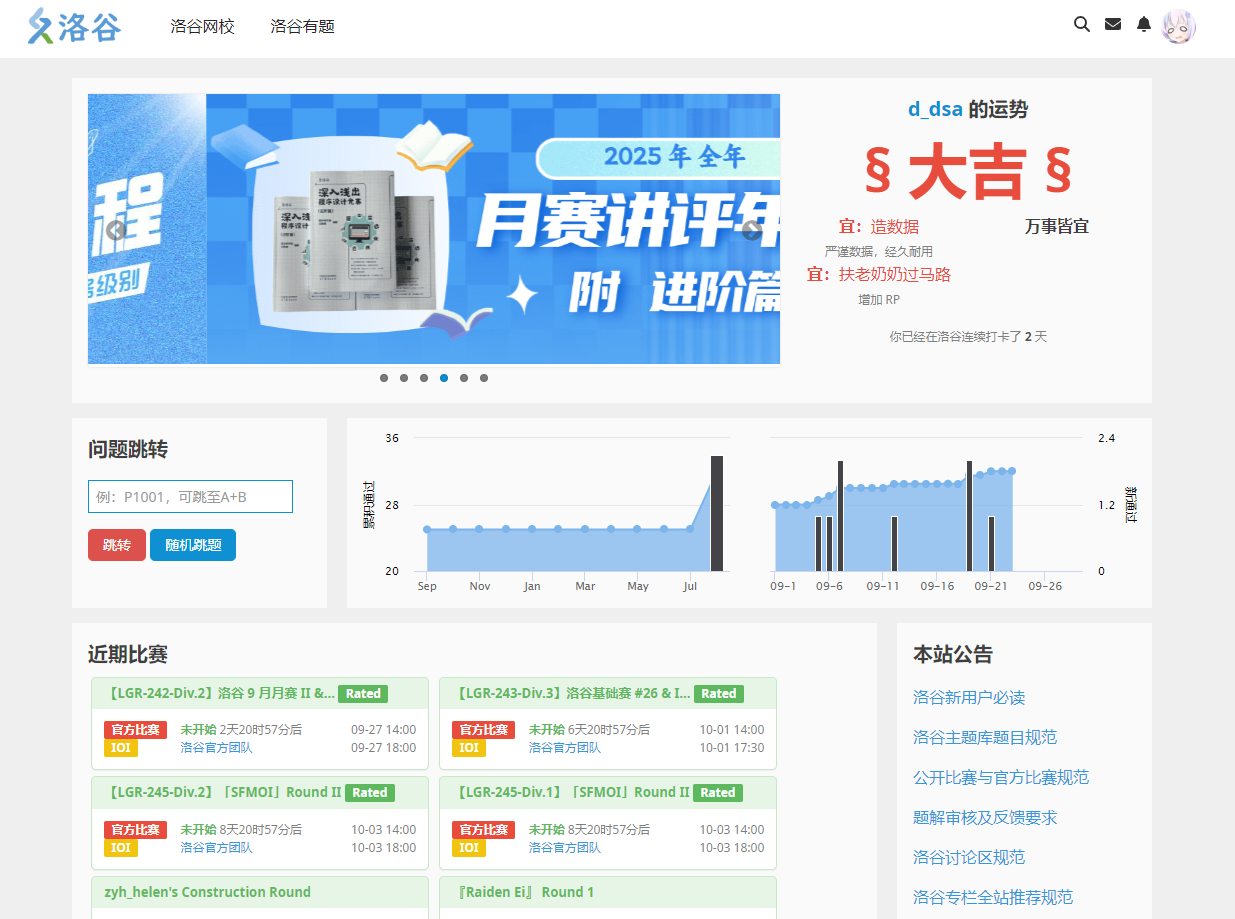
Task: Click the search magnifier icon in header
Action: [x=1081, y=25]
